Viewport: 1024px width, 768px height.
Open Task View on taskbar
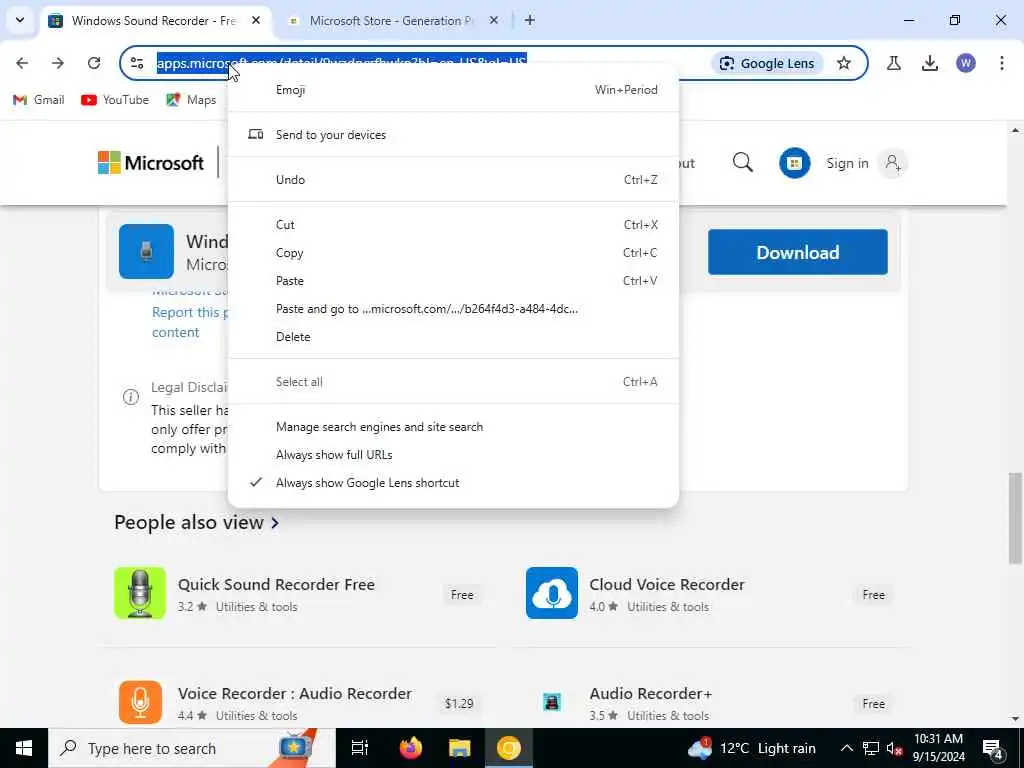click(360, 748)
